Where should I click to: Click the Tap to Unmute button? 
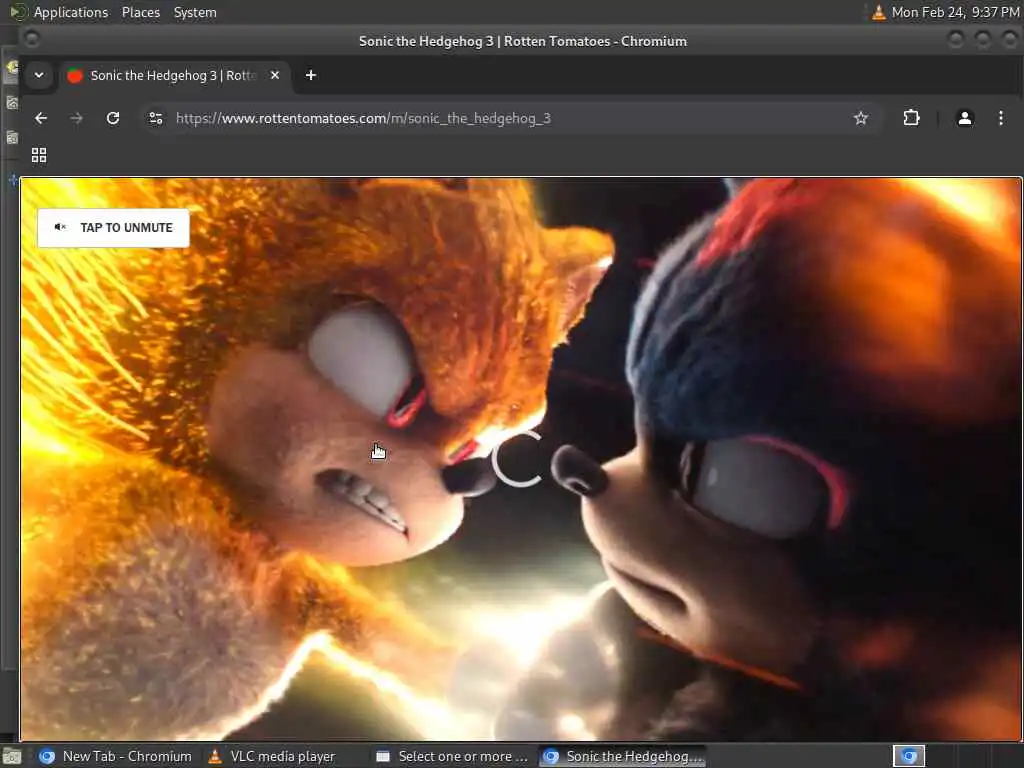[114, 228]
